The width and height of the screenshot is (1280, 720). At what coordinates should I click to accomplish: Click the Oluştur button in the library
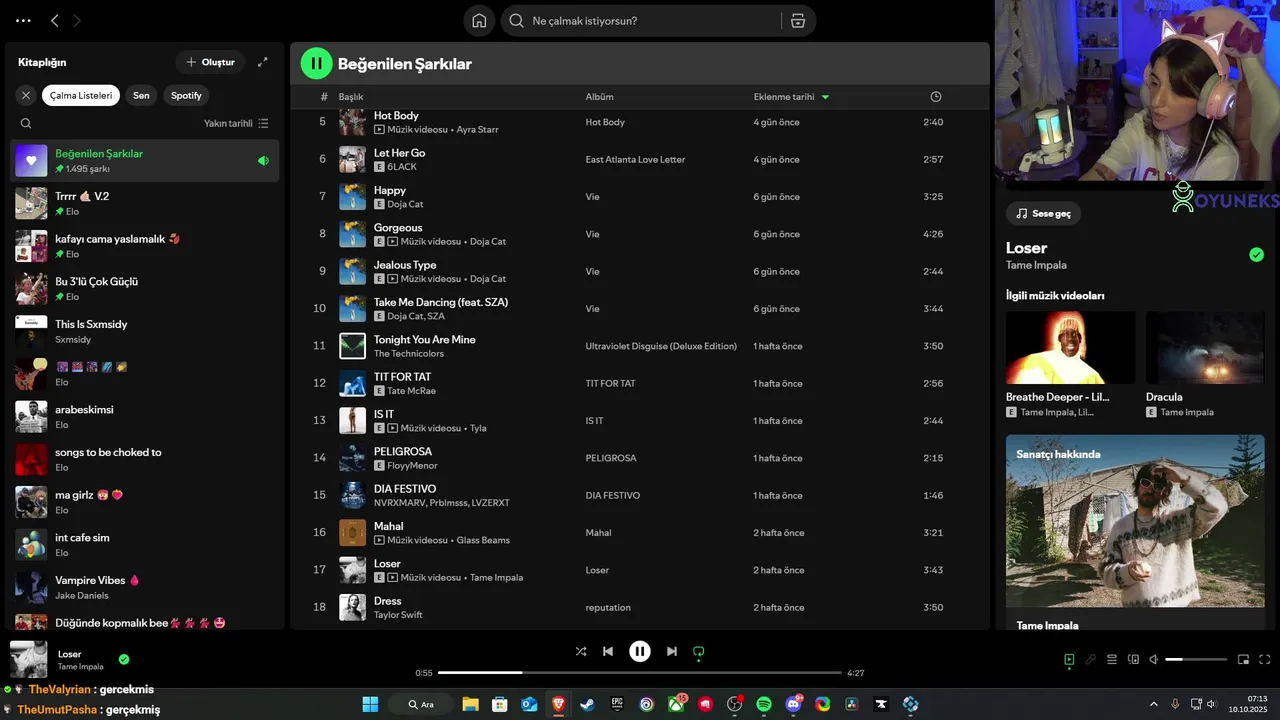pos(210,62)
